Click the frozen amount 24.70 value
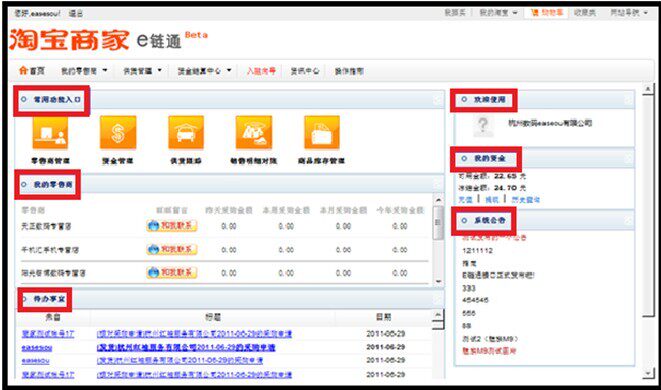Screen dimensions: 661x390 [x=505, y=188]
